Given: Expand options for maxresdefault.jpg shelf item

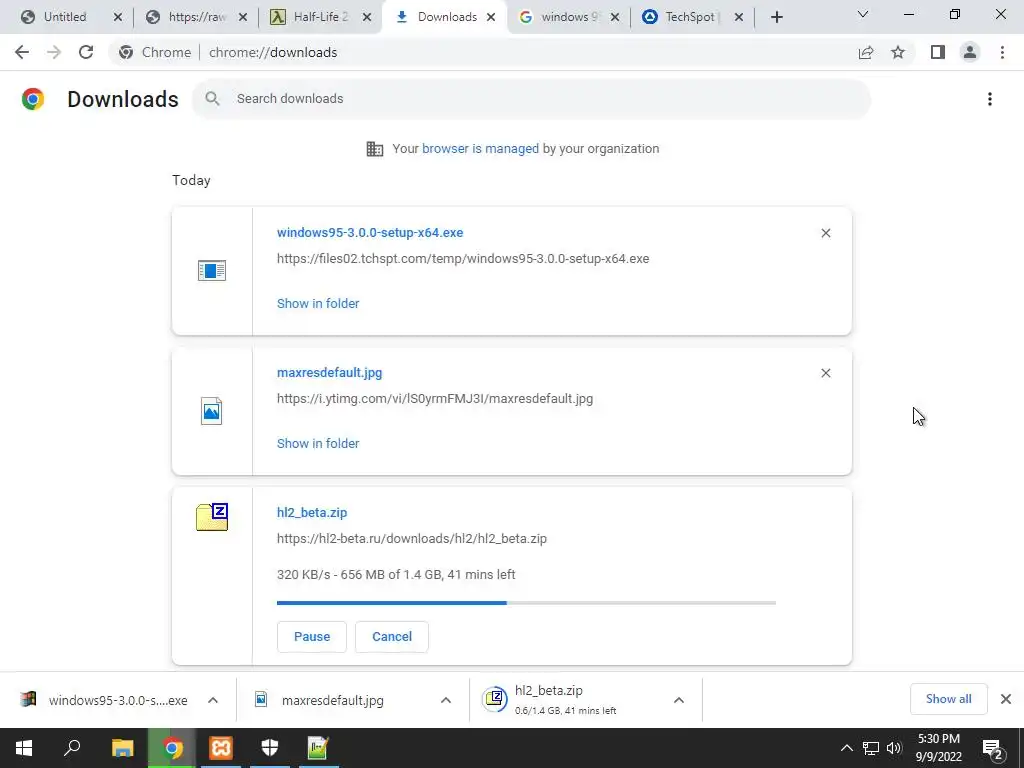Looking at the screenshot, I should coord(446,700).
